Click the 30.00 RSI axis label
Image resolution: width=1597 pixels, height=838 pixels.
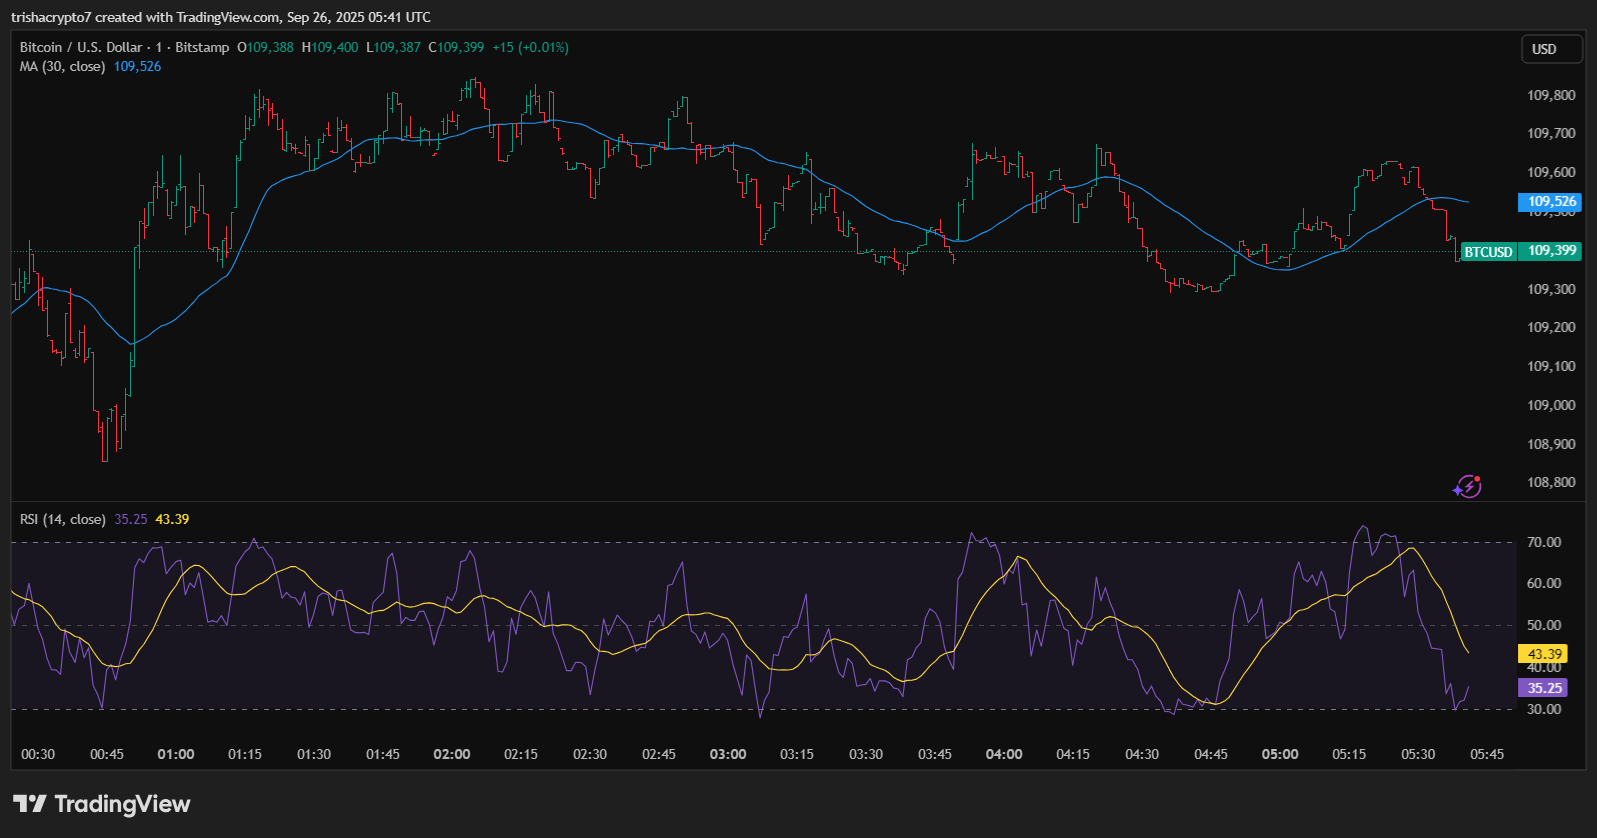pyautogui.click(x=1544, y=709)
